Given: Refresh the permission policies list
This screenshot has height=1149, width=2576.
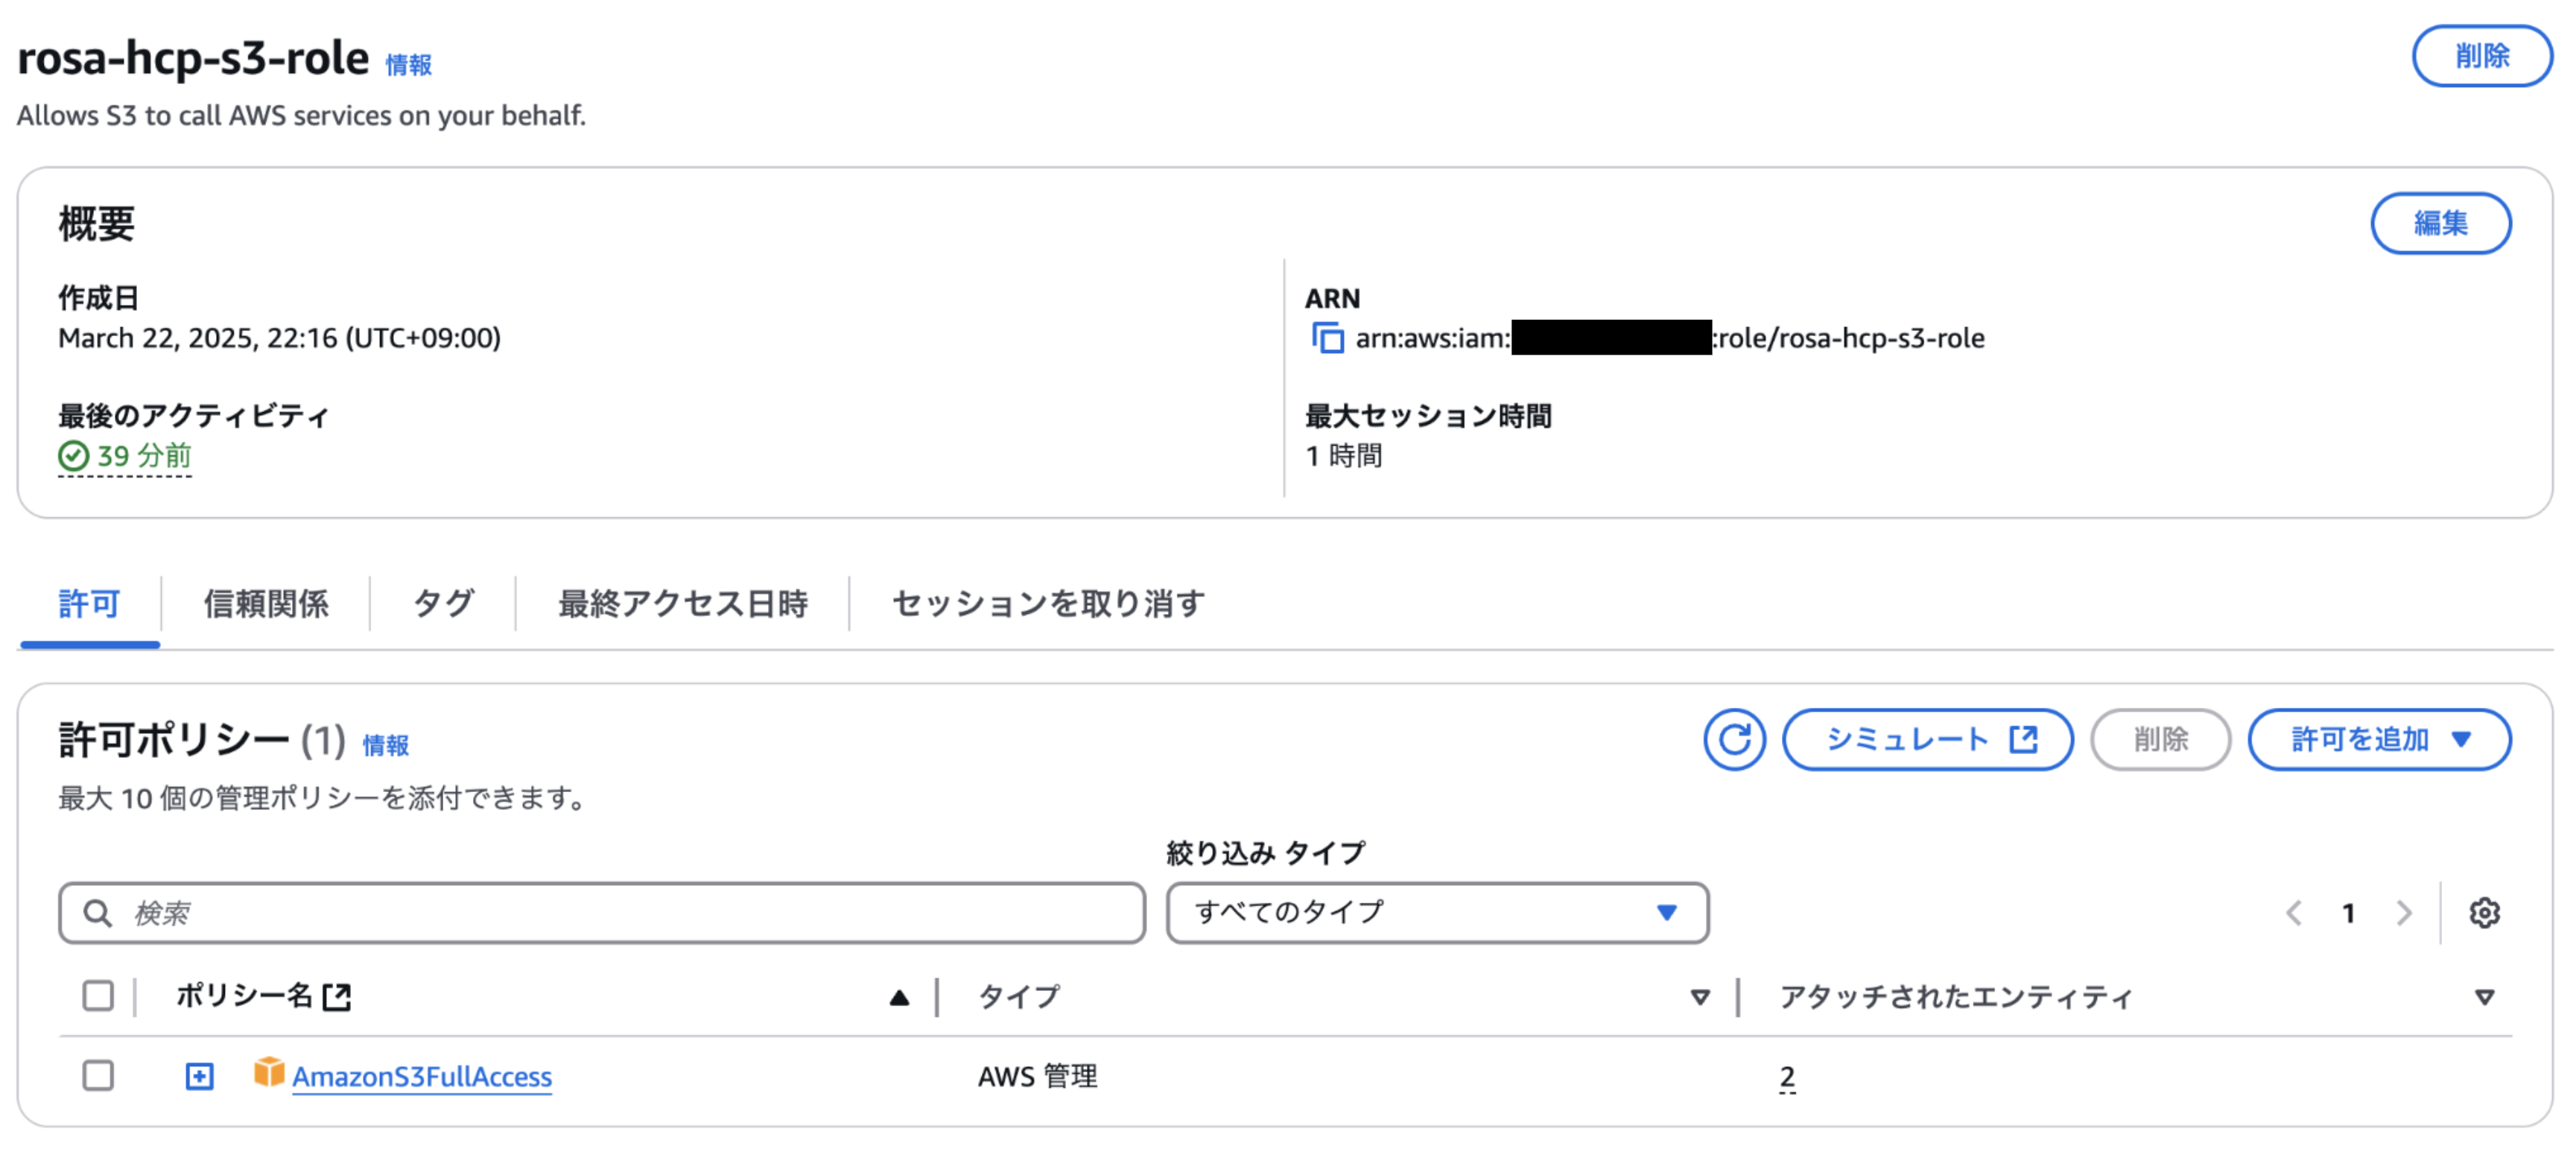Looking at the screenshot, I should coord(1734,740).
